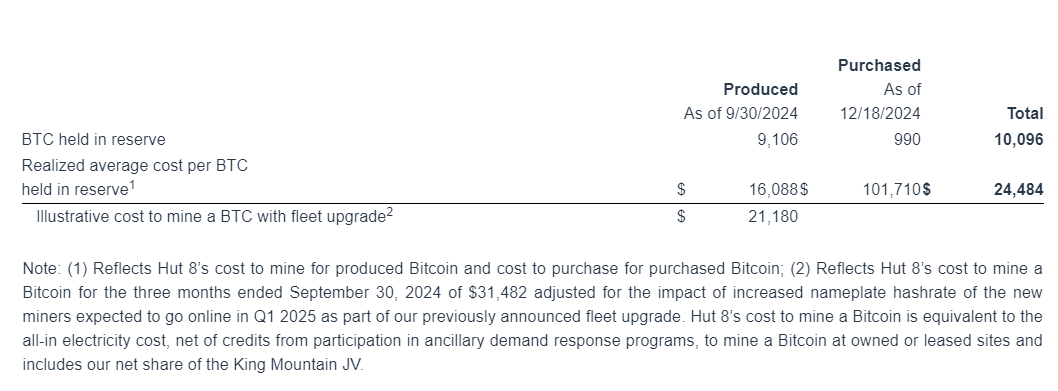Click the As of 9/30/2024 date label
Viewport: 1058px width, 391px height.
pos(741,113)
